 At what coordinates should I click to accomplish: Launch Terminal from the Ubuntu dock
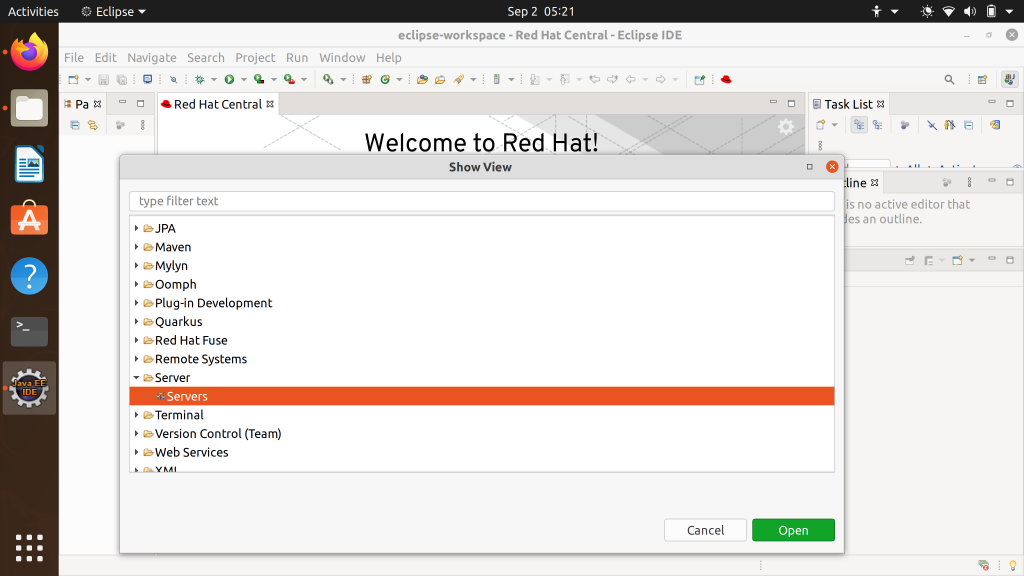point(29,331)
